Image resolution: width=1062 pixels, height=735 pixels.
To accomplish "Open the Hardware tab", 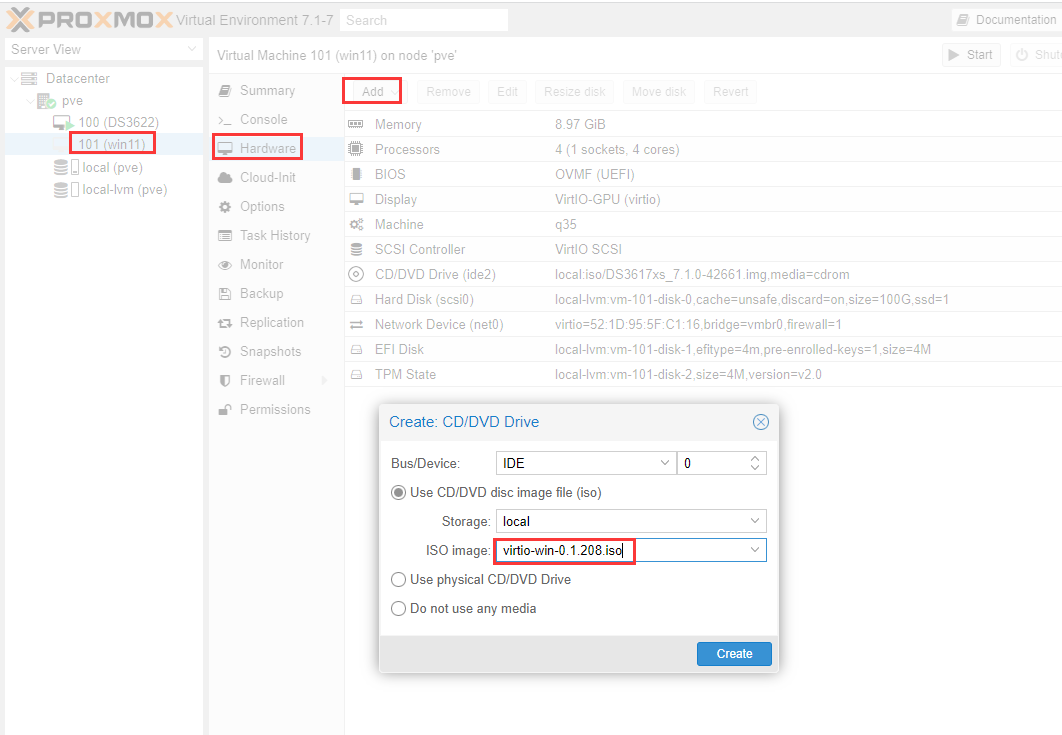I will point(267,149).
